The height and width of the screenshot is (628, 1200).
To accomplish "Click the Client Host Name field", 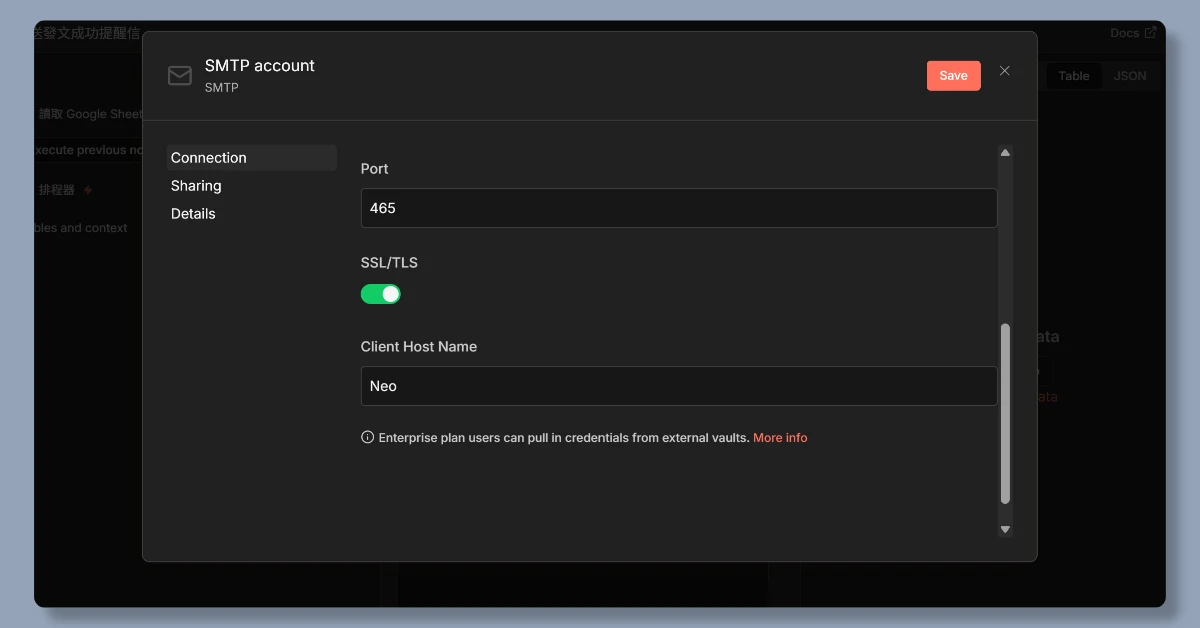I will [x=679, y=386].
